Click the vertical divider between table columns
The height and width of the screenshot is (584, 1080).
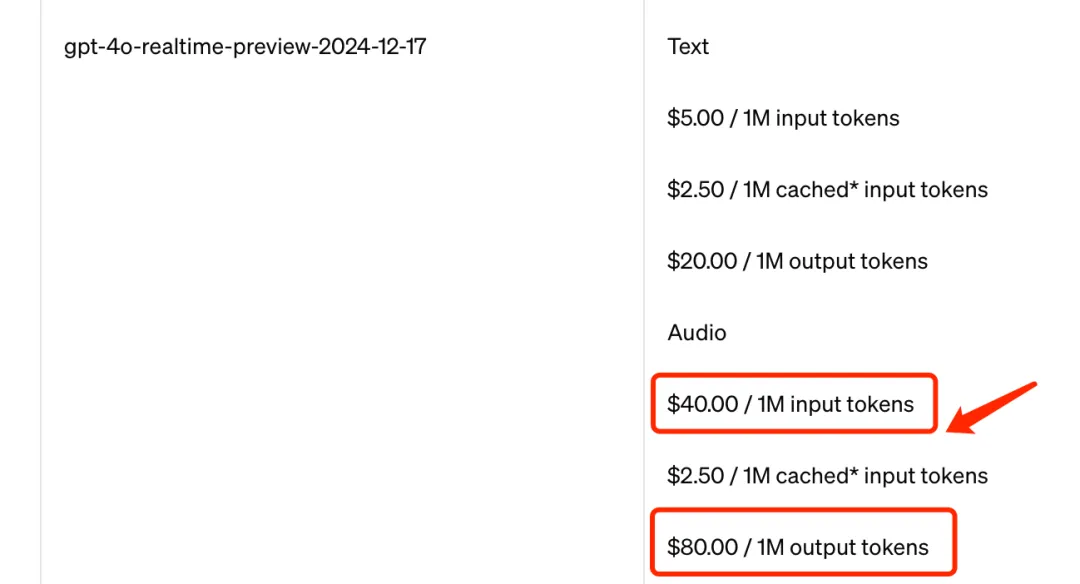pos(644,292)
